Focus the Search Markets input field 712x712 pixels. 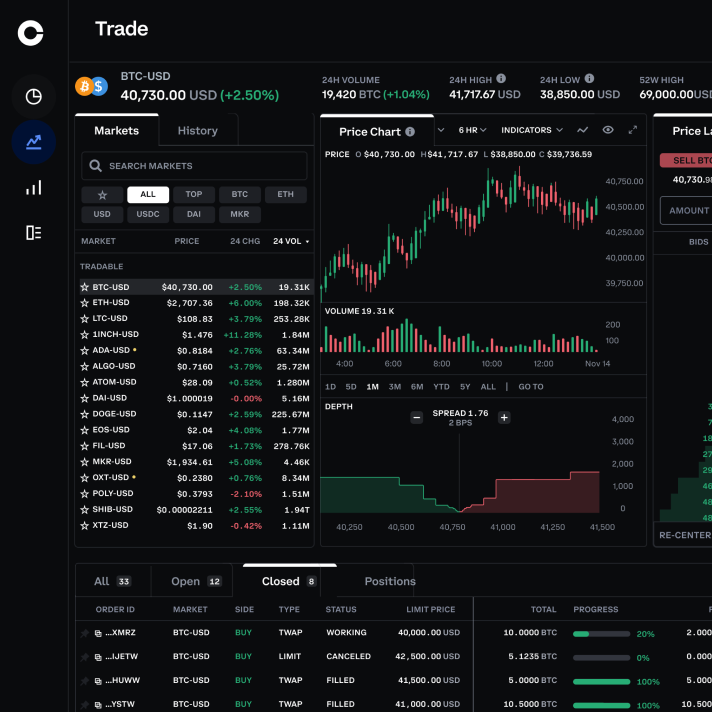[x=194, y=166]
